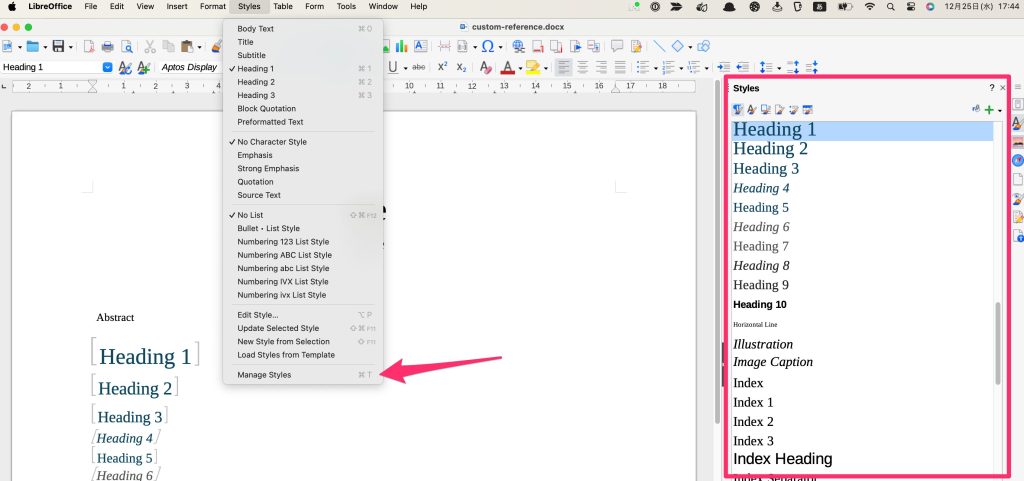The image size is (1024, 481).
Task: Choose Block Quotation in the Styles menu
Action: (x=266, y=108)
